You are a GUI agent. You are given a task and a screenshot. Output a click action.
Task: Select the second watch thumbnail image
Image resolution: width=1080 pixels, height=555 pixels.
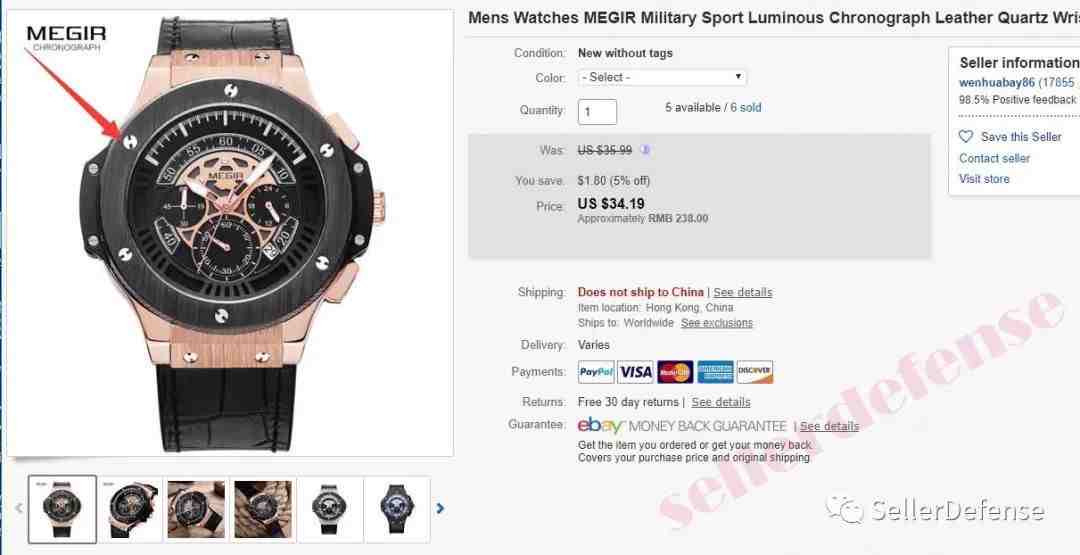coord(129,509)
